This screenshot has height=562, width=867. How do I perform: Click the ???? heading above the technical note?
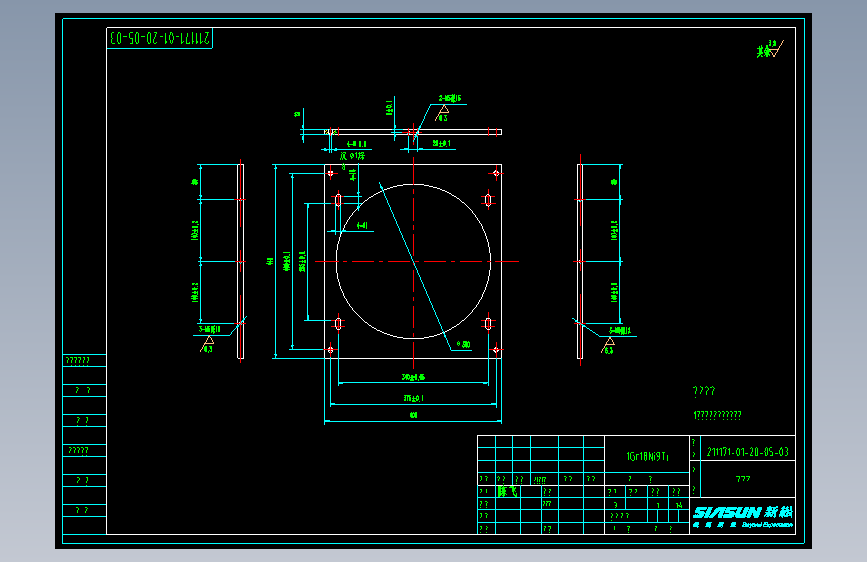pyautogui.click(x=704, y=391)
